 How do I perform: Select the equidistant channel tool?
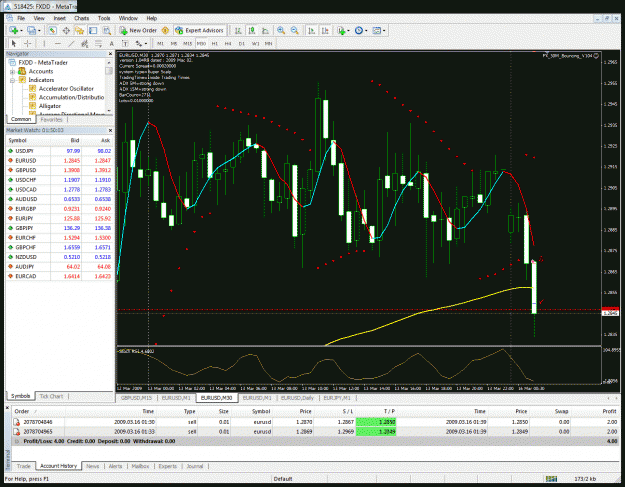(x=85, y=43)
